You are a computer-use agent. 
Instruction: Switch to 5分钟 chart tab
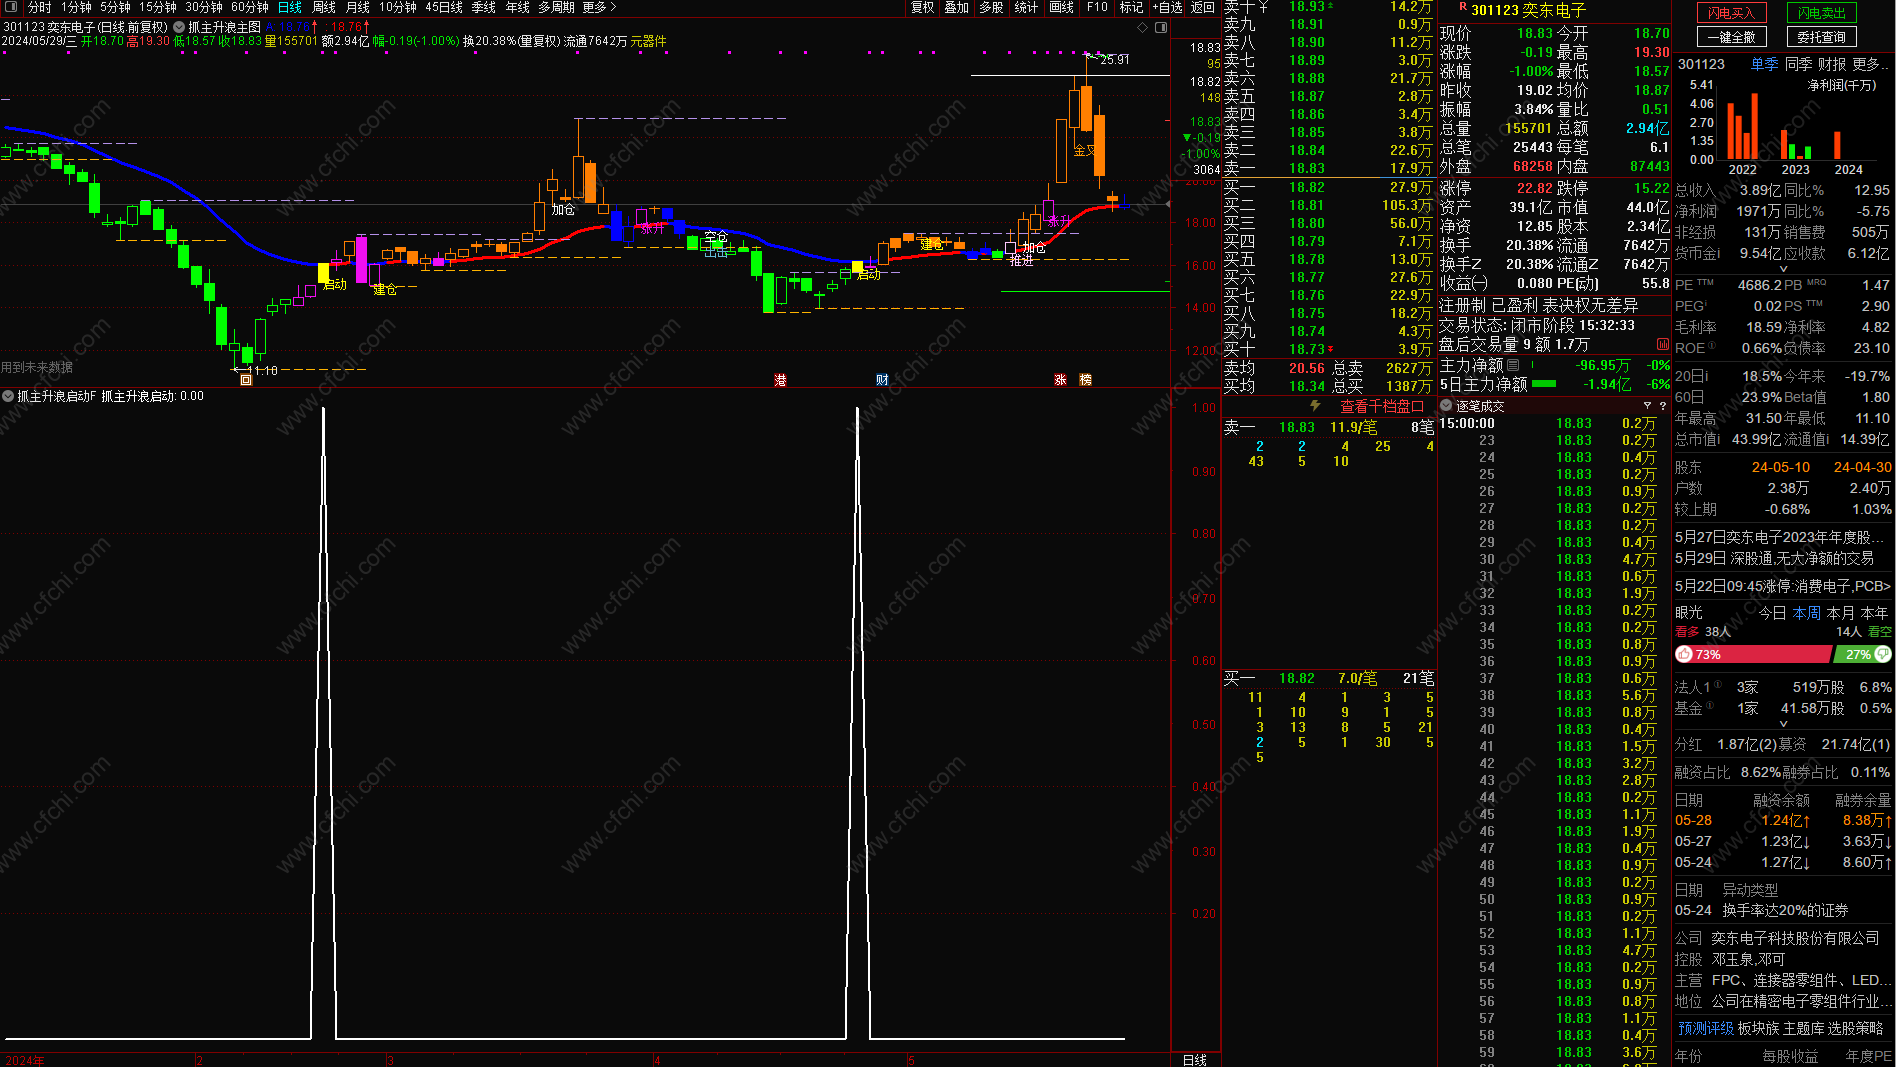(115, 7)
